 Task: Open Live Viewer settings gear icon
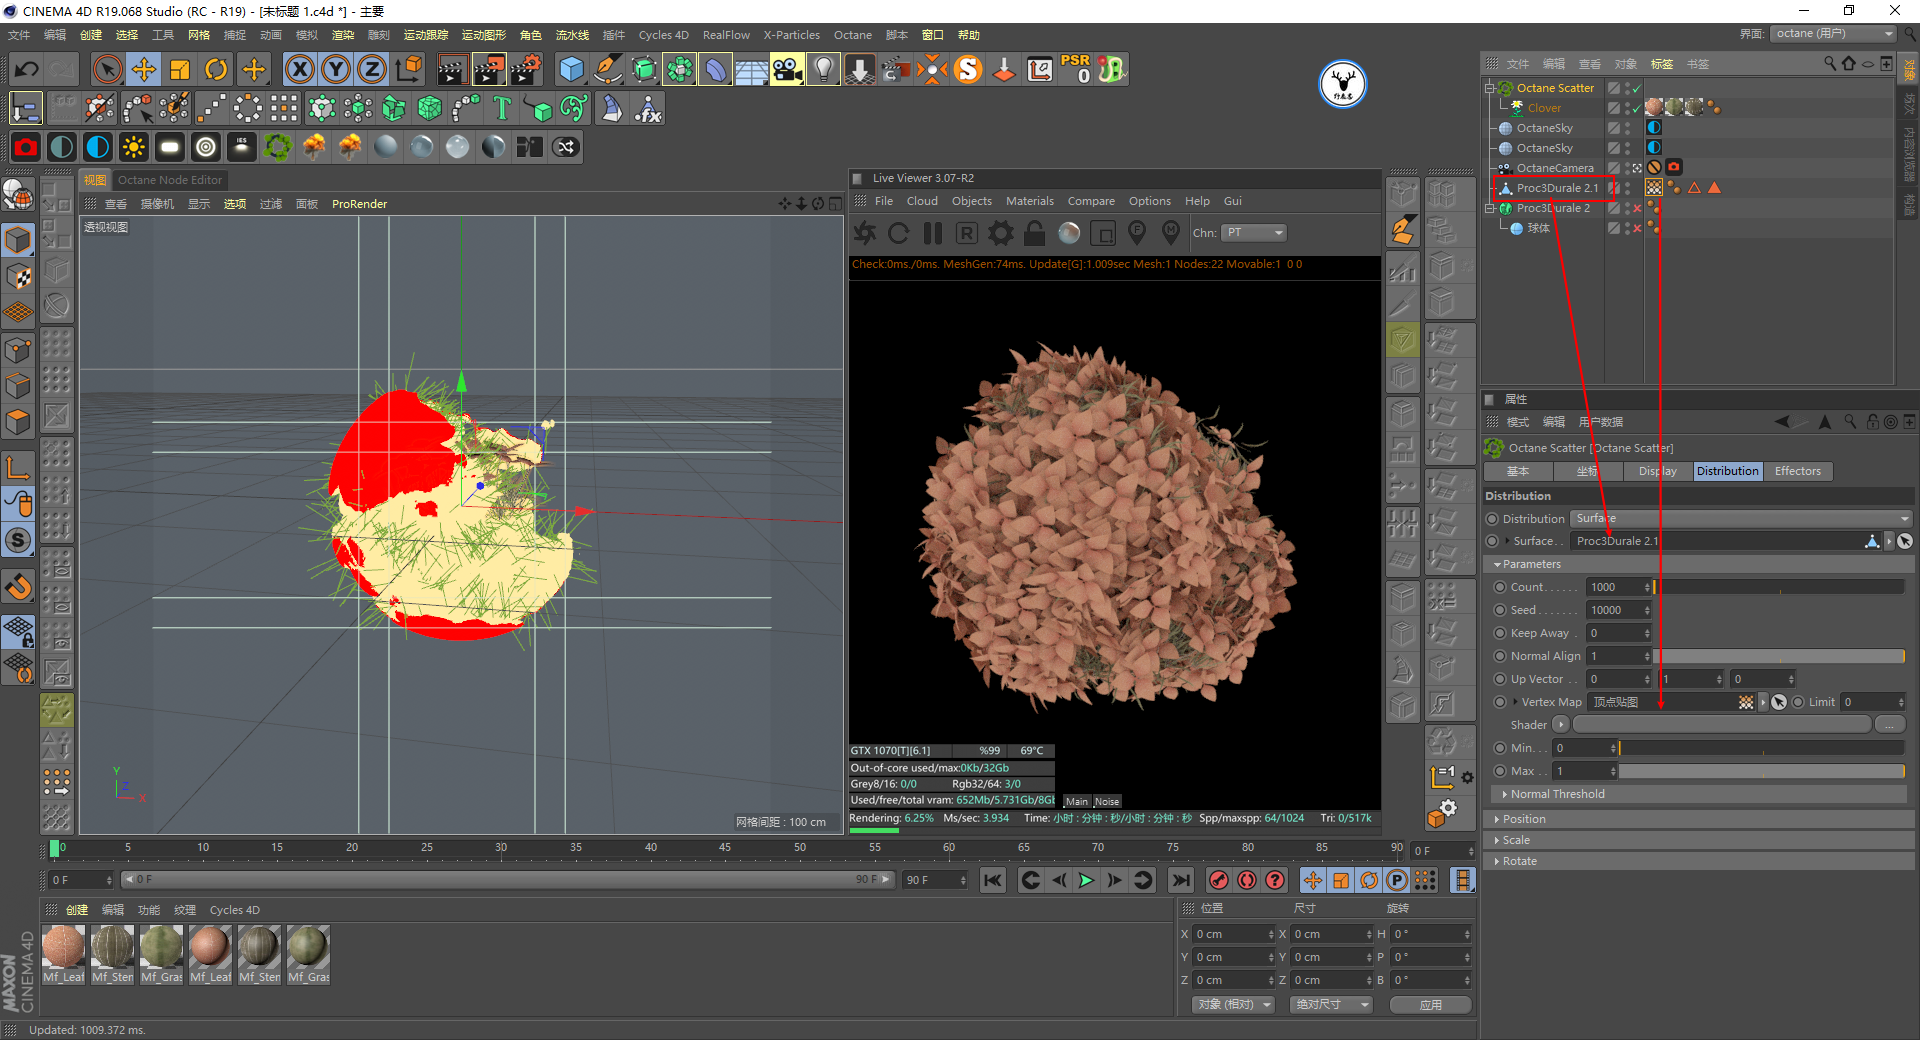[1001, 233]
